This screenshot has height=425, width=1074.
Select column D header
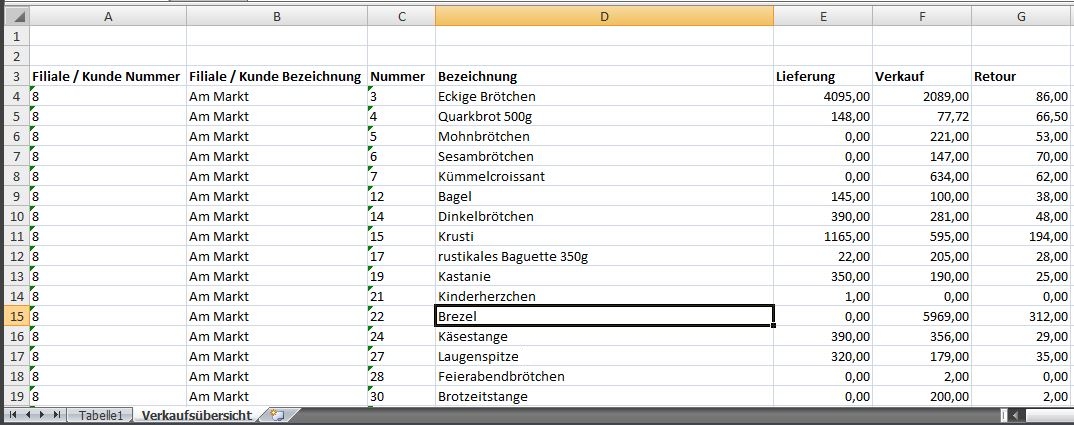pyautogui.click(x=604, y=16)
